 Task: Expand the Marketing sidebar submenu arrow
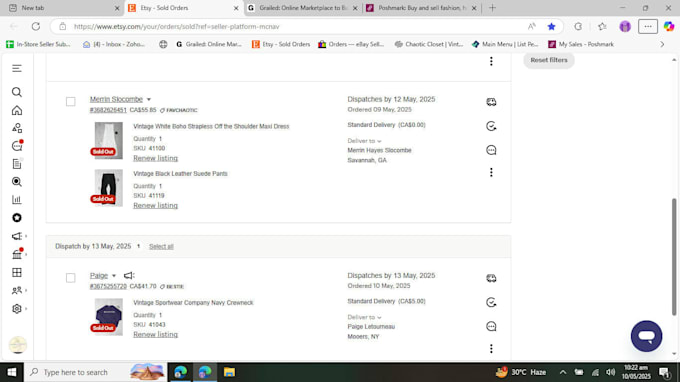click(x=26, y=236)
